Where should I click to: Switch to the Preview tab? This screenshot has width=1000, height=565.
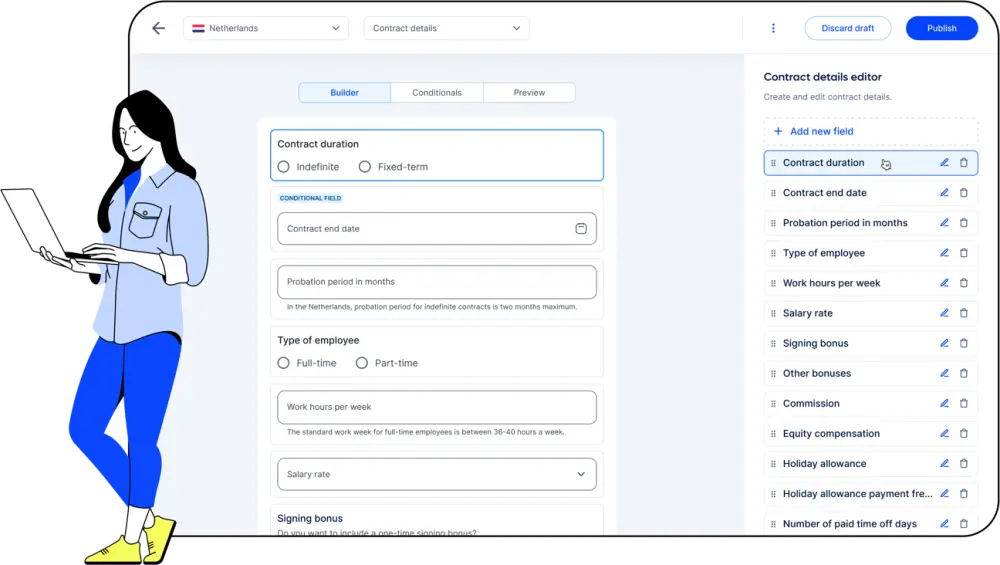click(x=529, y=93)
